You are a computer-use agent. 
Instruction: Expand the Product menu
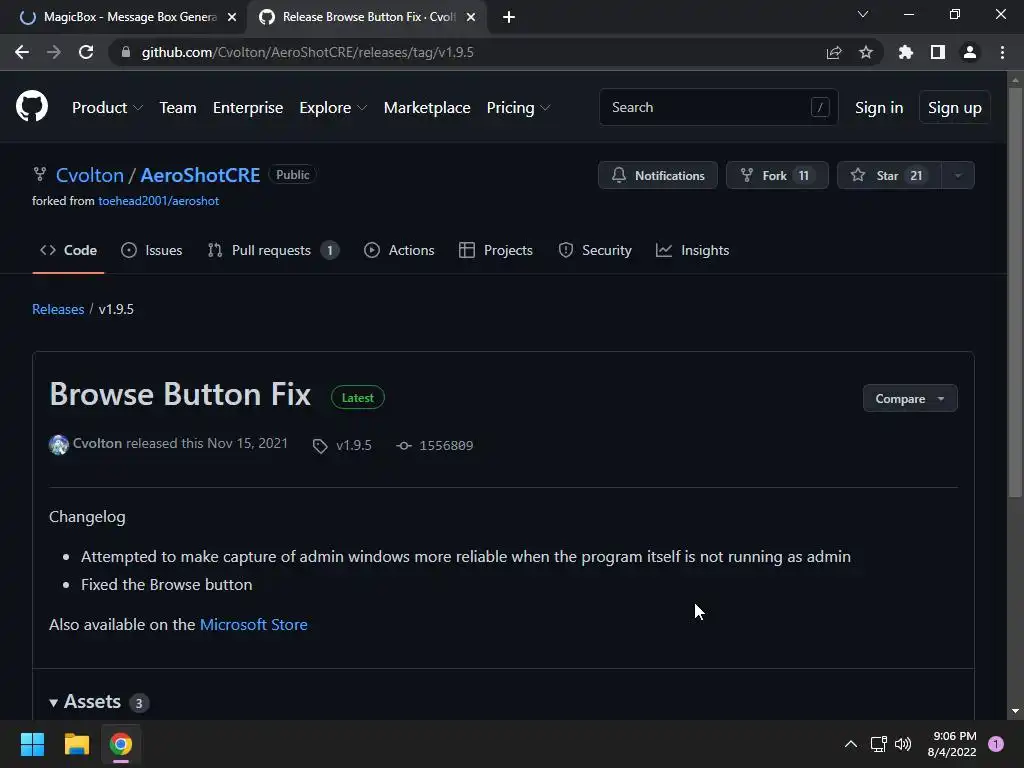coord(107,108)
